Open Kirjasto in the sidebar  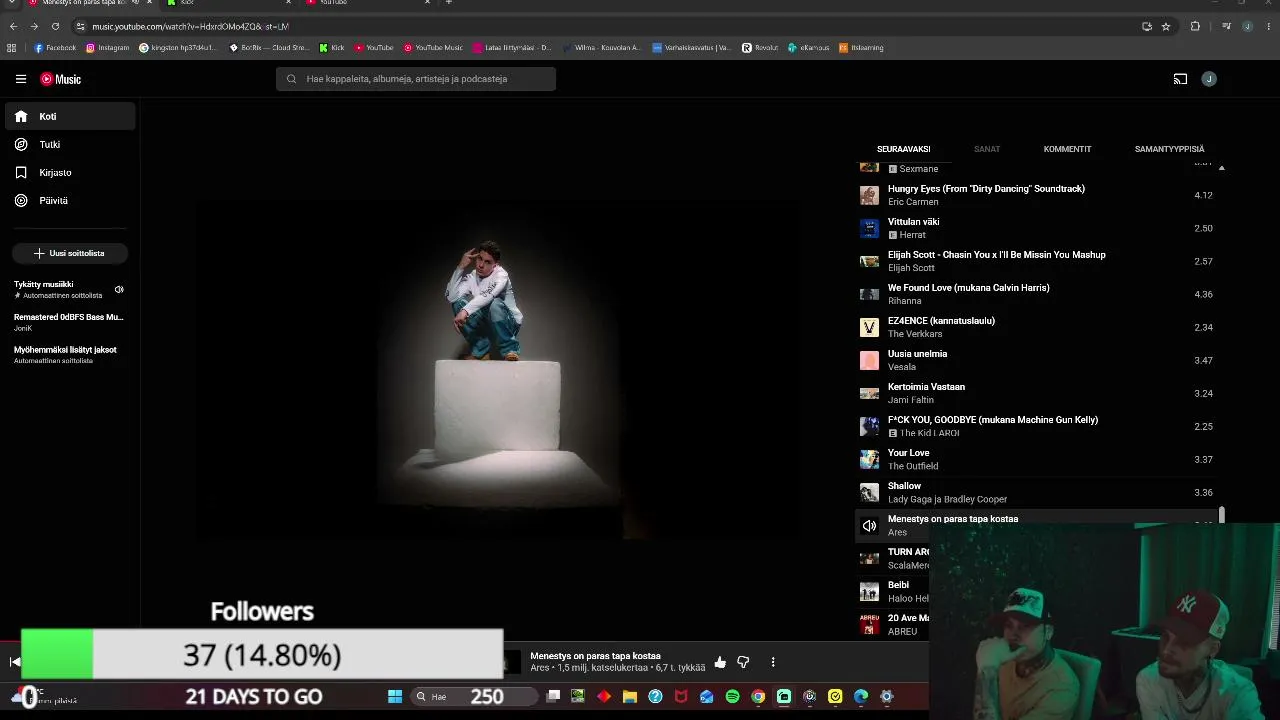(x=70, y=172)
